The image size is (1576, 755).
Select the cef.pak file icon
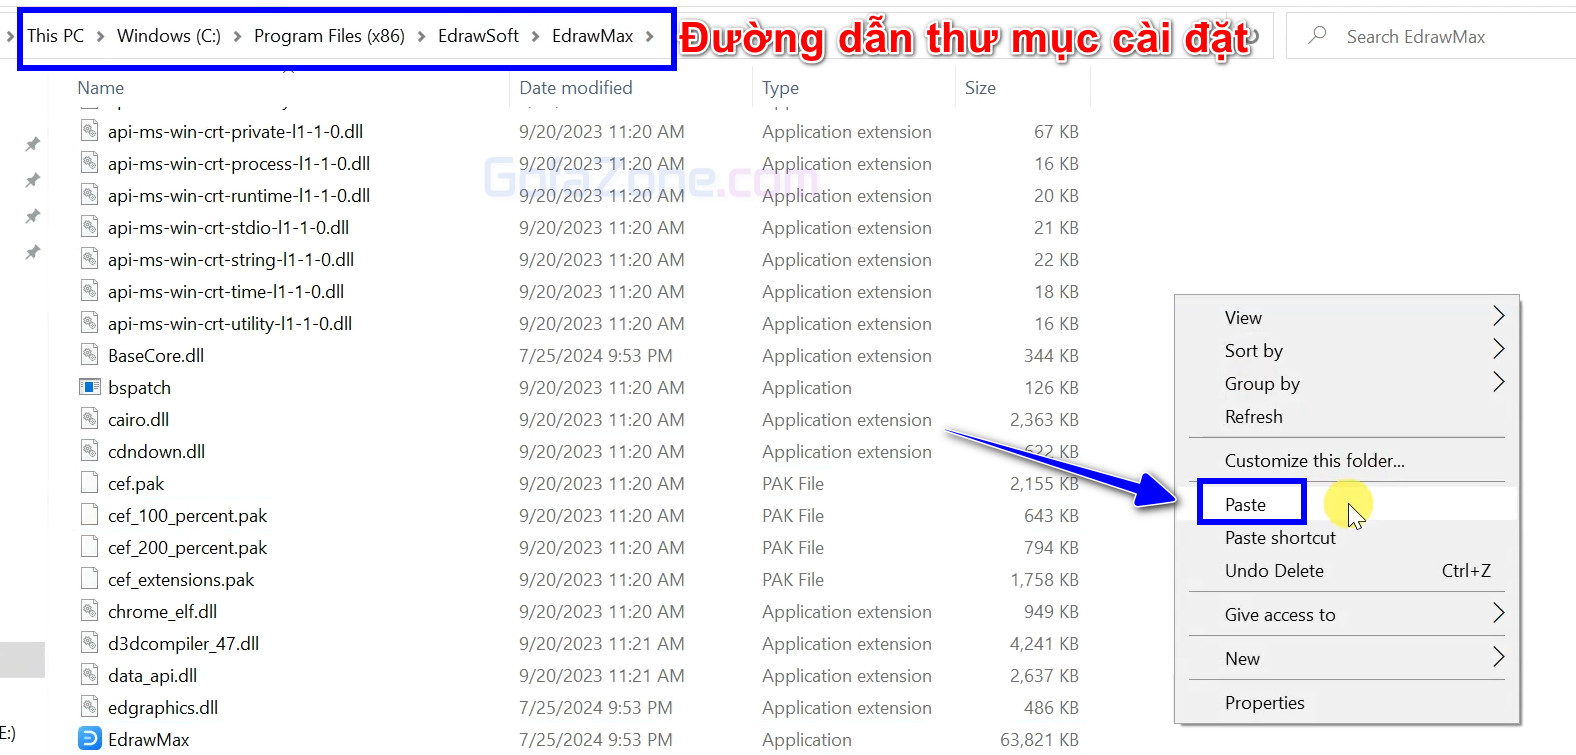pos(90,483)
